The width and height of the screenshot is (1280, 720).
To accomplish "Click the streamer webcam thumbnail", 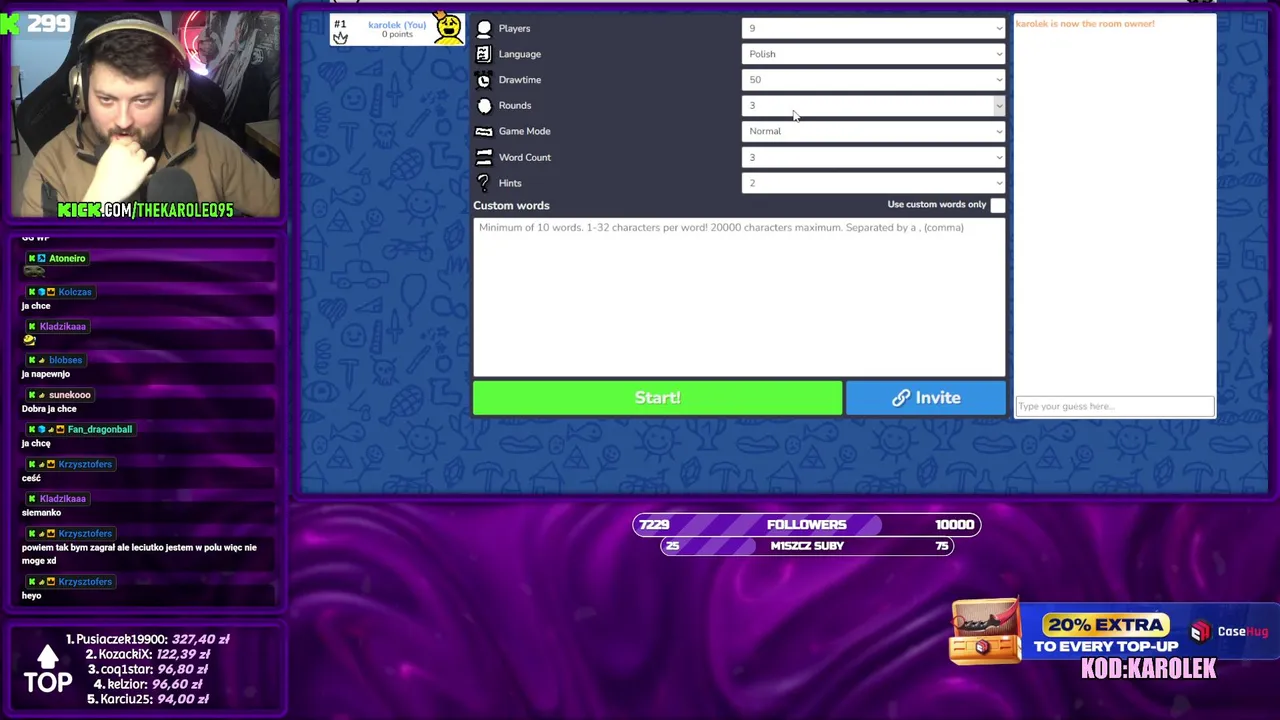I will point(145,115).
